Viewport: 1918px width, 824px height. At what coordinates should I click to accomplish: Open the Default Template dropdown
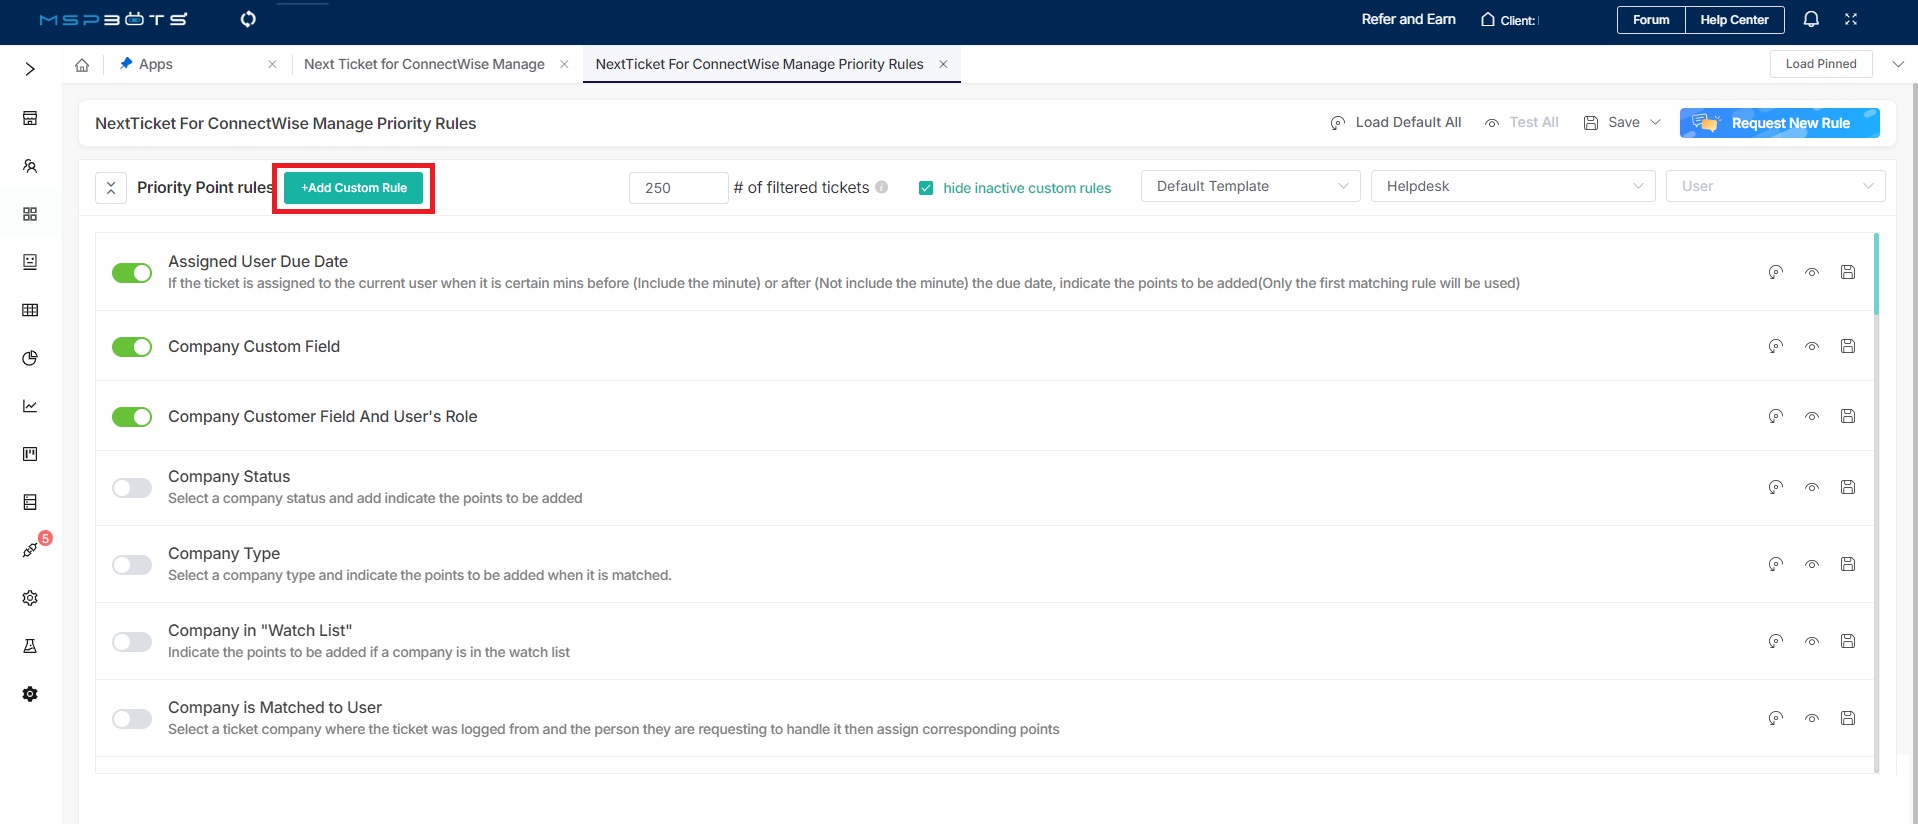(1250, 186)
